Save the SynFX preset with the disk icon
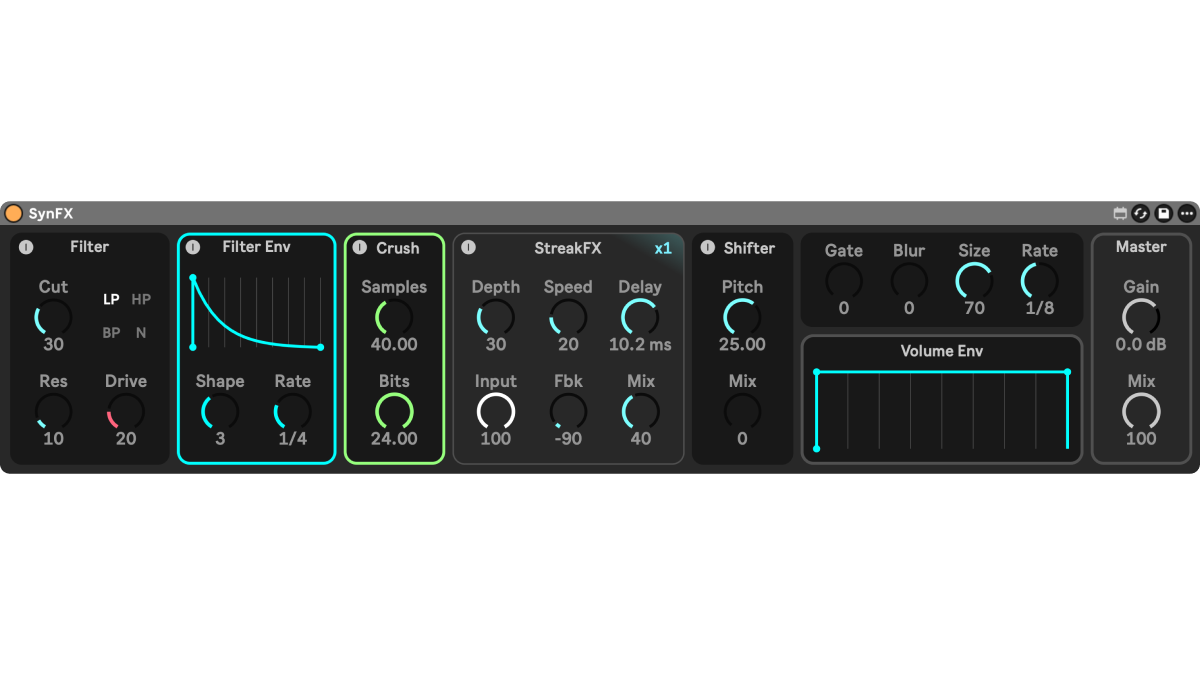 click(1162, 212)
